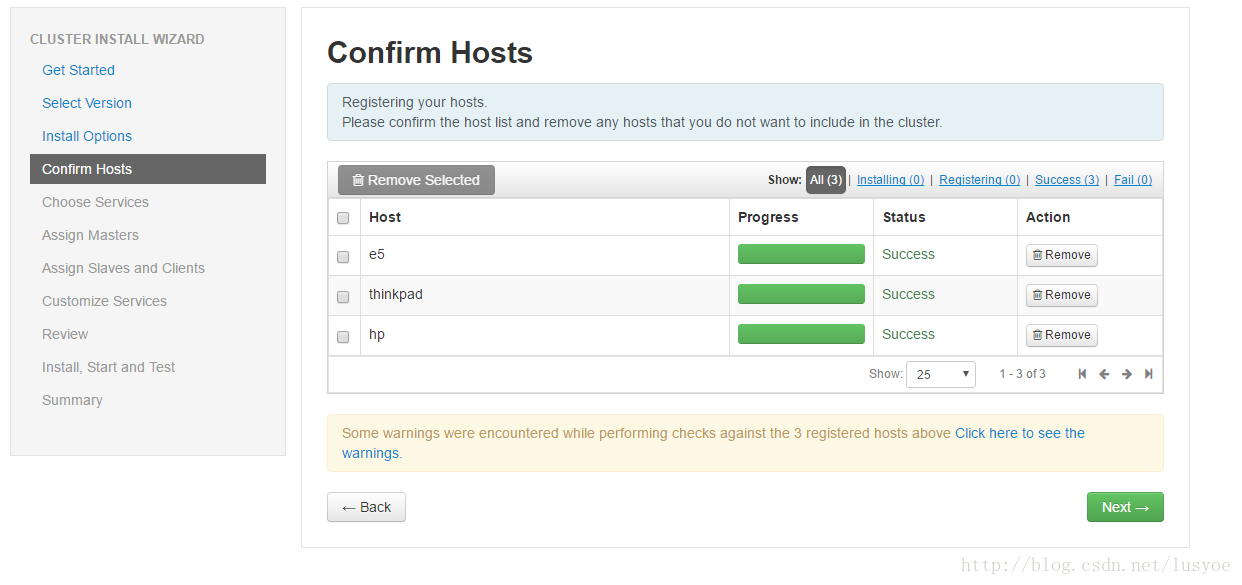Tick the hp host checkbox
The width and height of the screenshot is (1242, 585).
pos(343,337)
